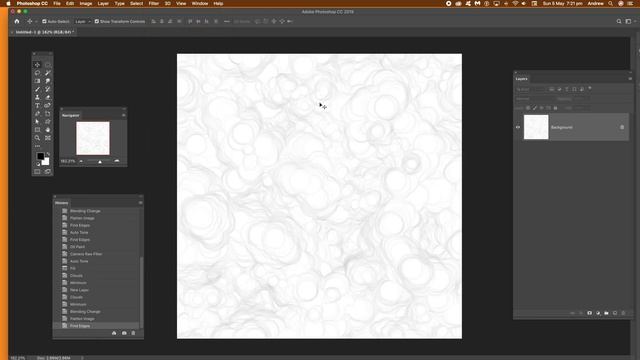Toggle the Auto-Select checkbox
The image size is (640, 360).
44,21
